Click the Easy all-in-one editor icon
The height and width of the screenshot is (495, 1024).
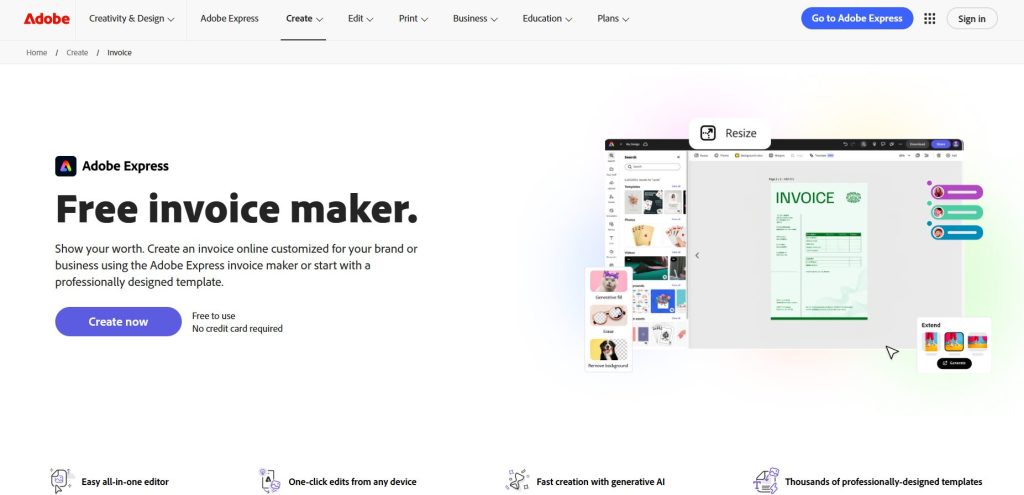click(x=62, y=481)
